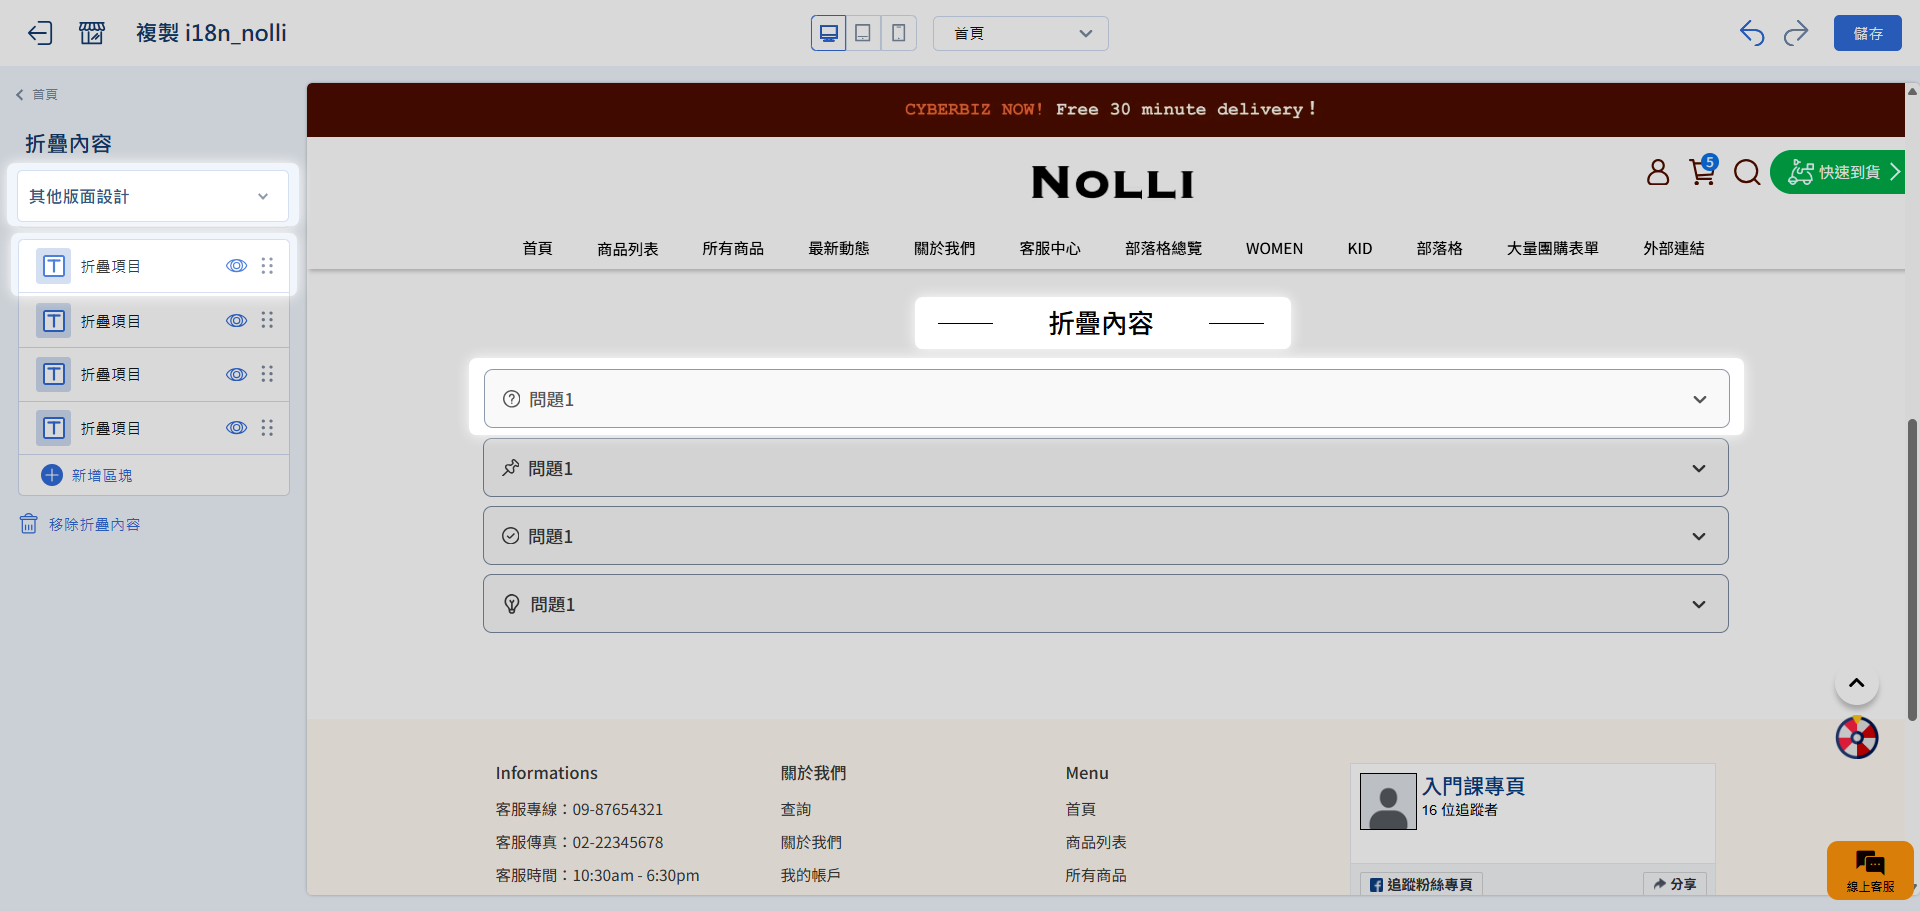Switch to mobile preview mode
The image size is (1920, 911).
899,33
